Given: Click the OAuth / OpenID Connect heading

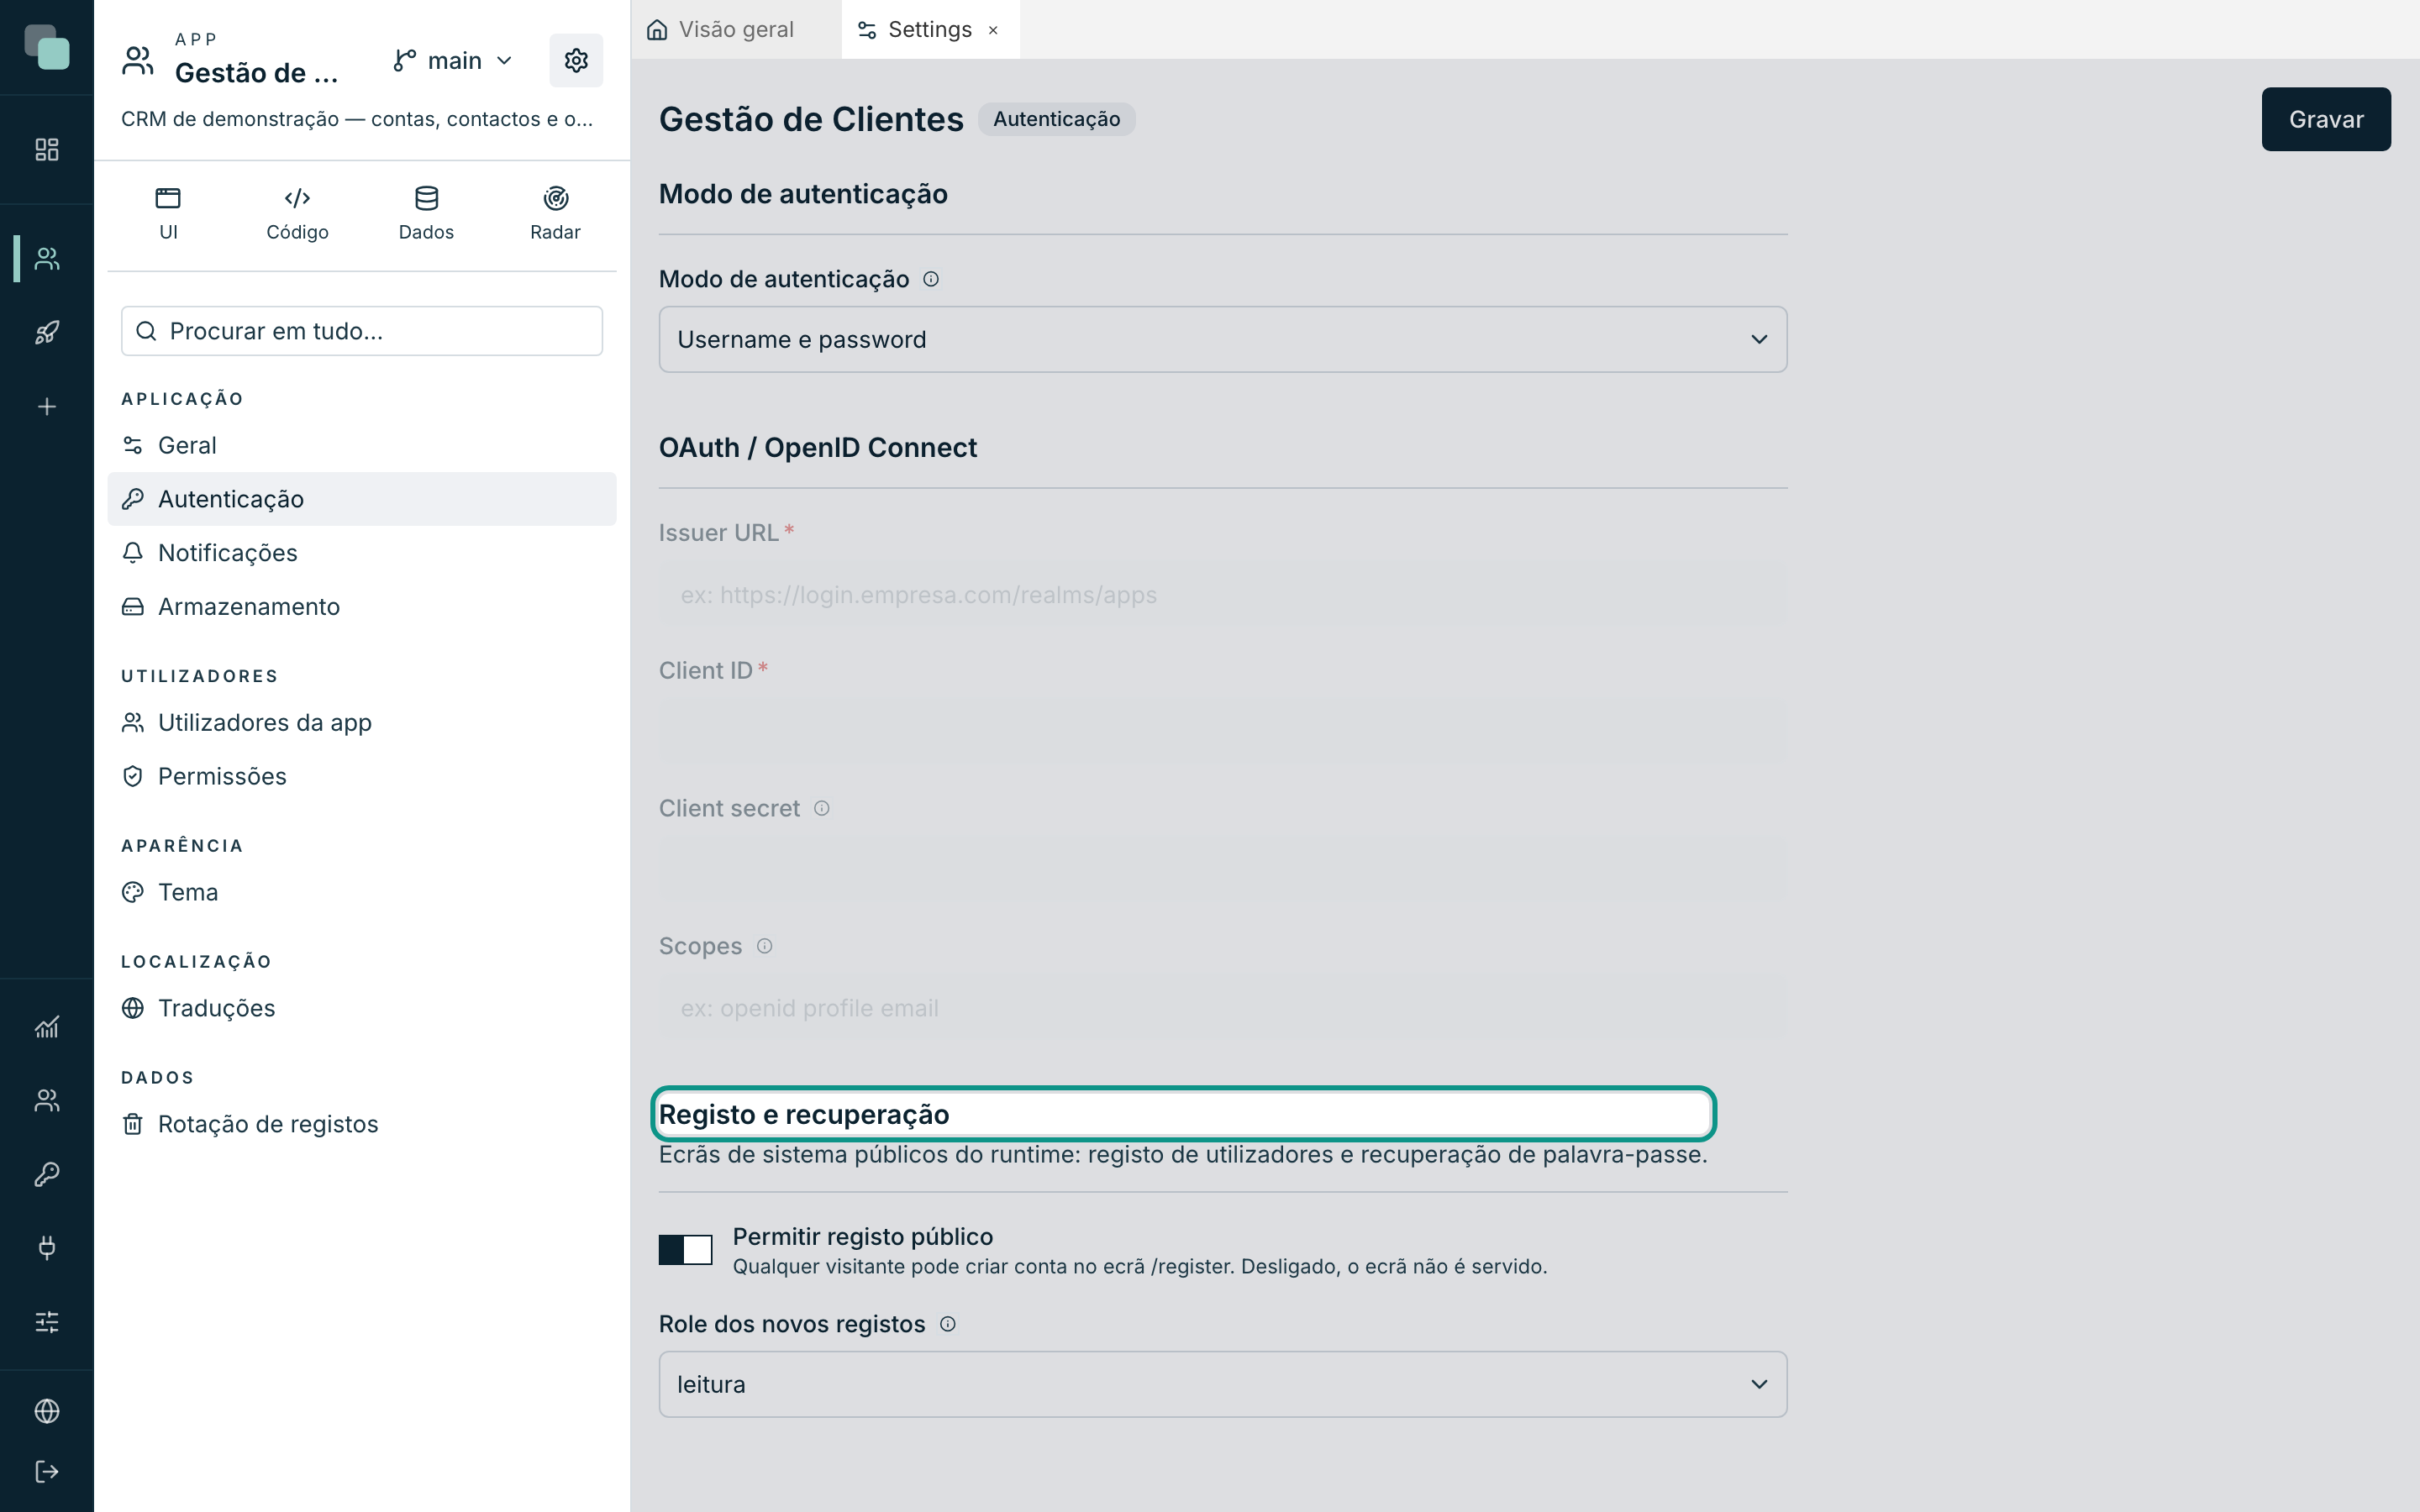Looking at the screenshot, I should pos(817,447).
